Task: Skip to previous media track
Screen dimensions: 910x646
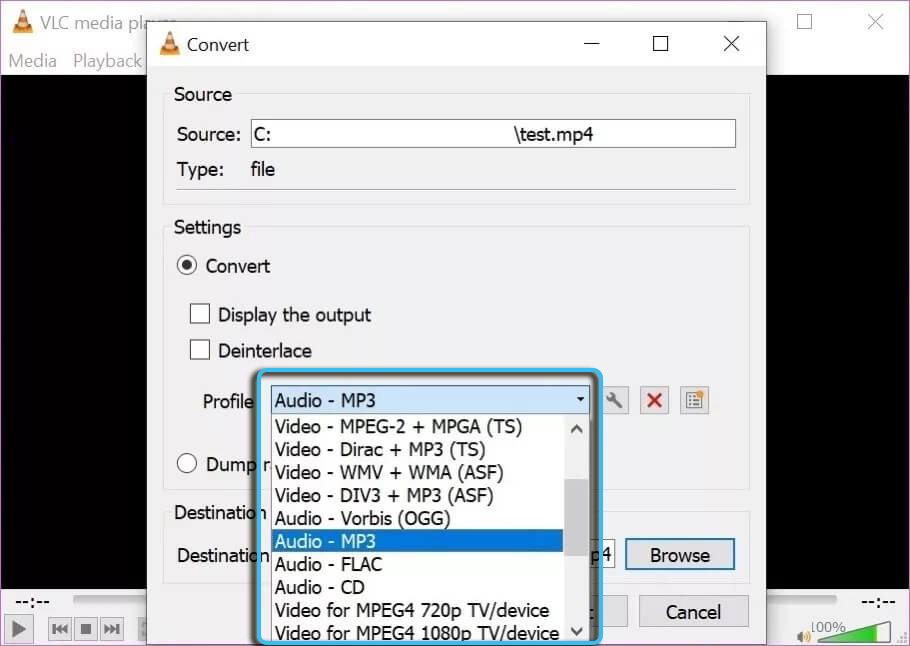Action: coord(60,629)
